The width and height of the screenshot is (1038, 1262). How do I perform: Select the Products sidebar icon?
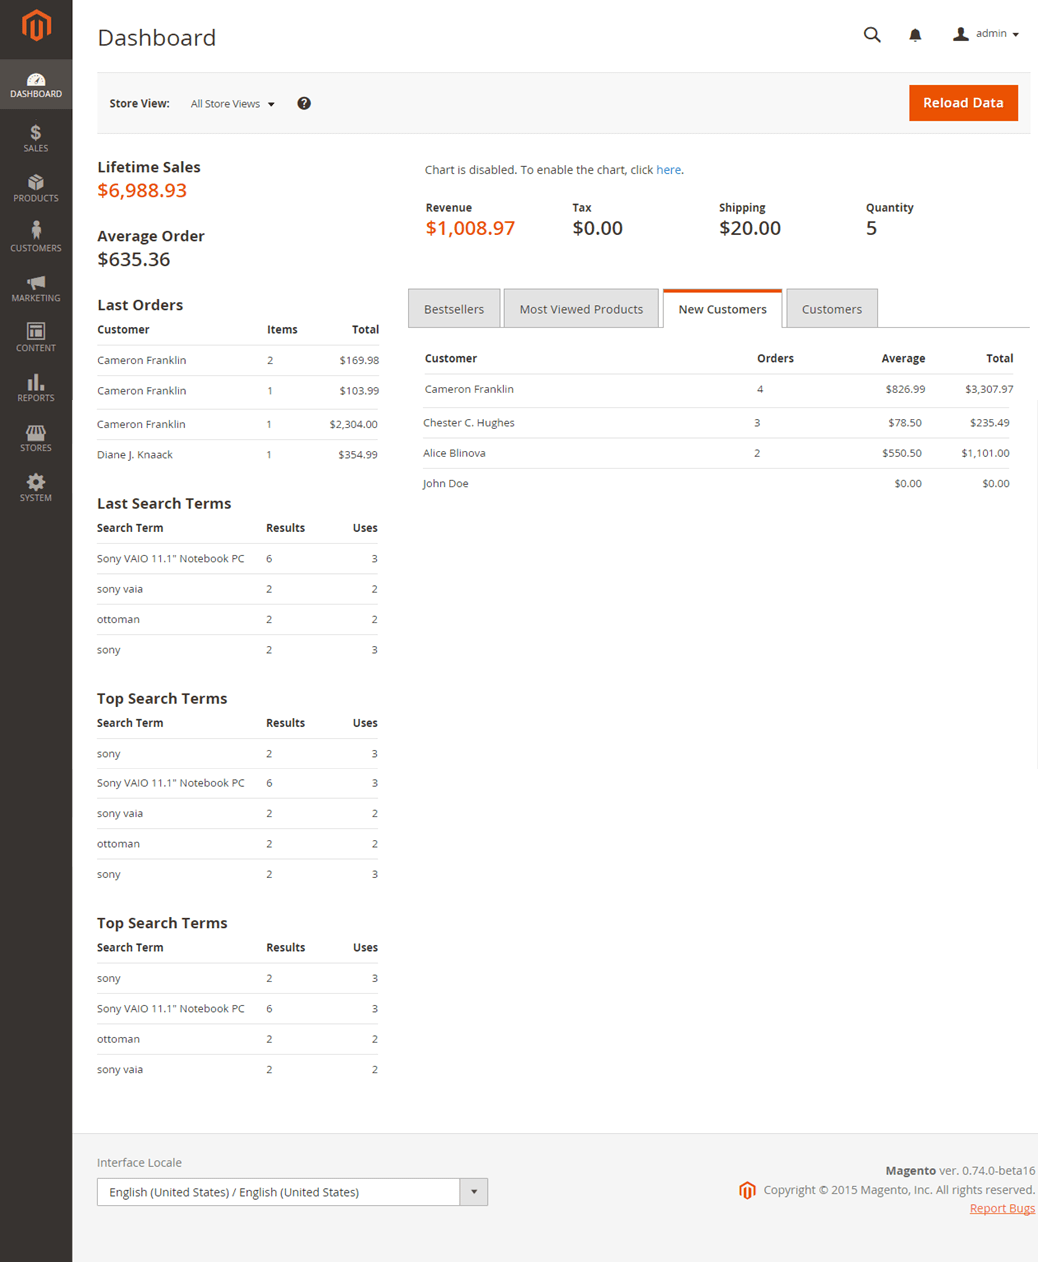(35, 188)
